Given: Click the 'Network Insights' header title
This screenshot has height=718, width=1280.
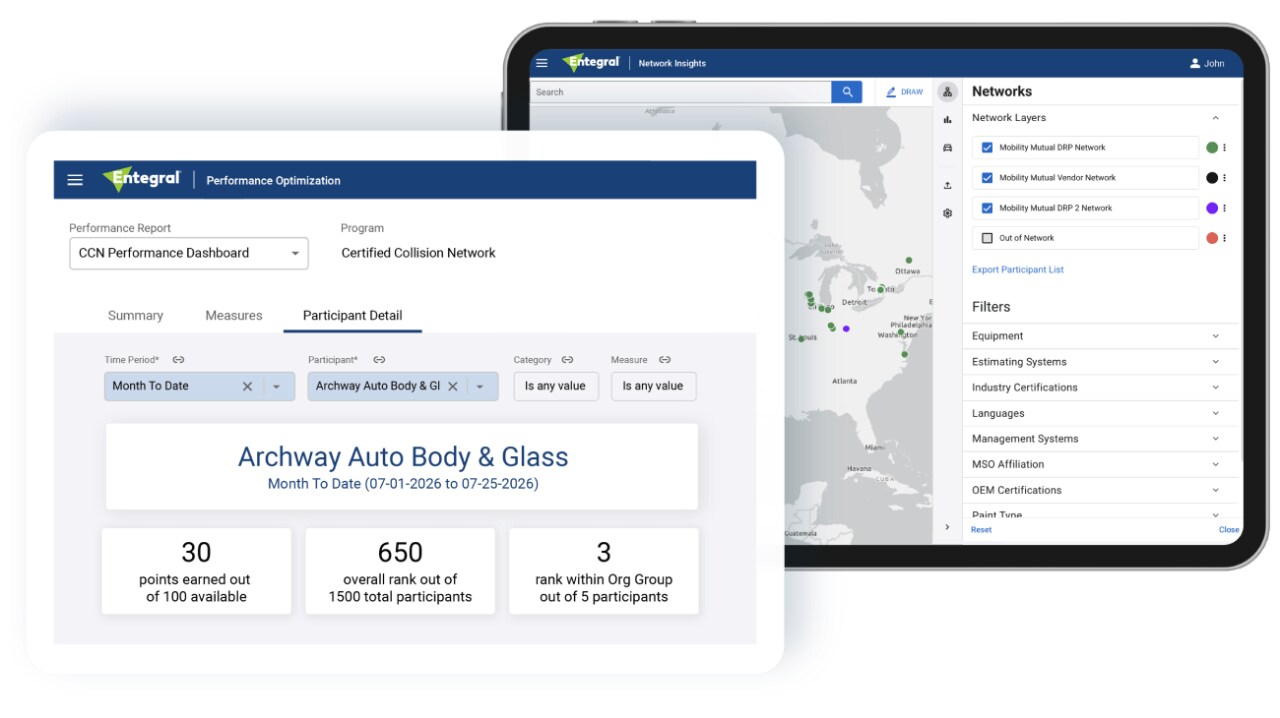Looking at the screenshot, I should point(672,63).
